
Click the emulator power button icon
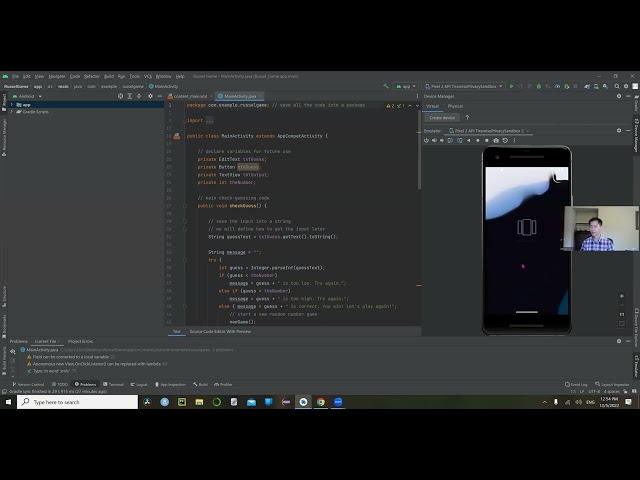click(x=426, y=140)
